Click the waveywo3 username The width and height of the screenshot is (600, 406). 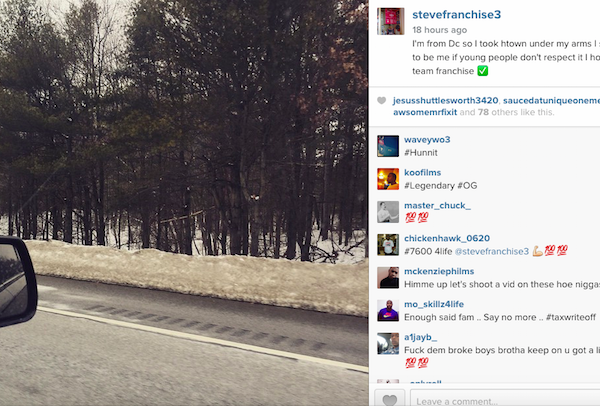(x=427, y=140)
